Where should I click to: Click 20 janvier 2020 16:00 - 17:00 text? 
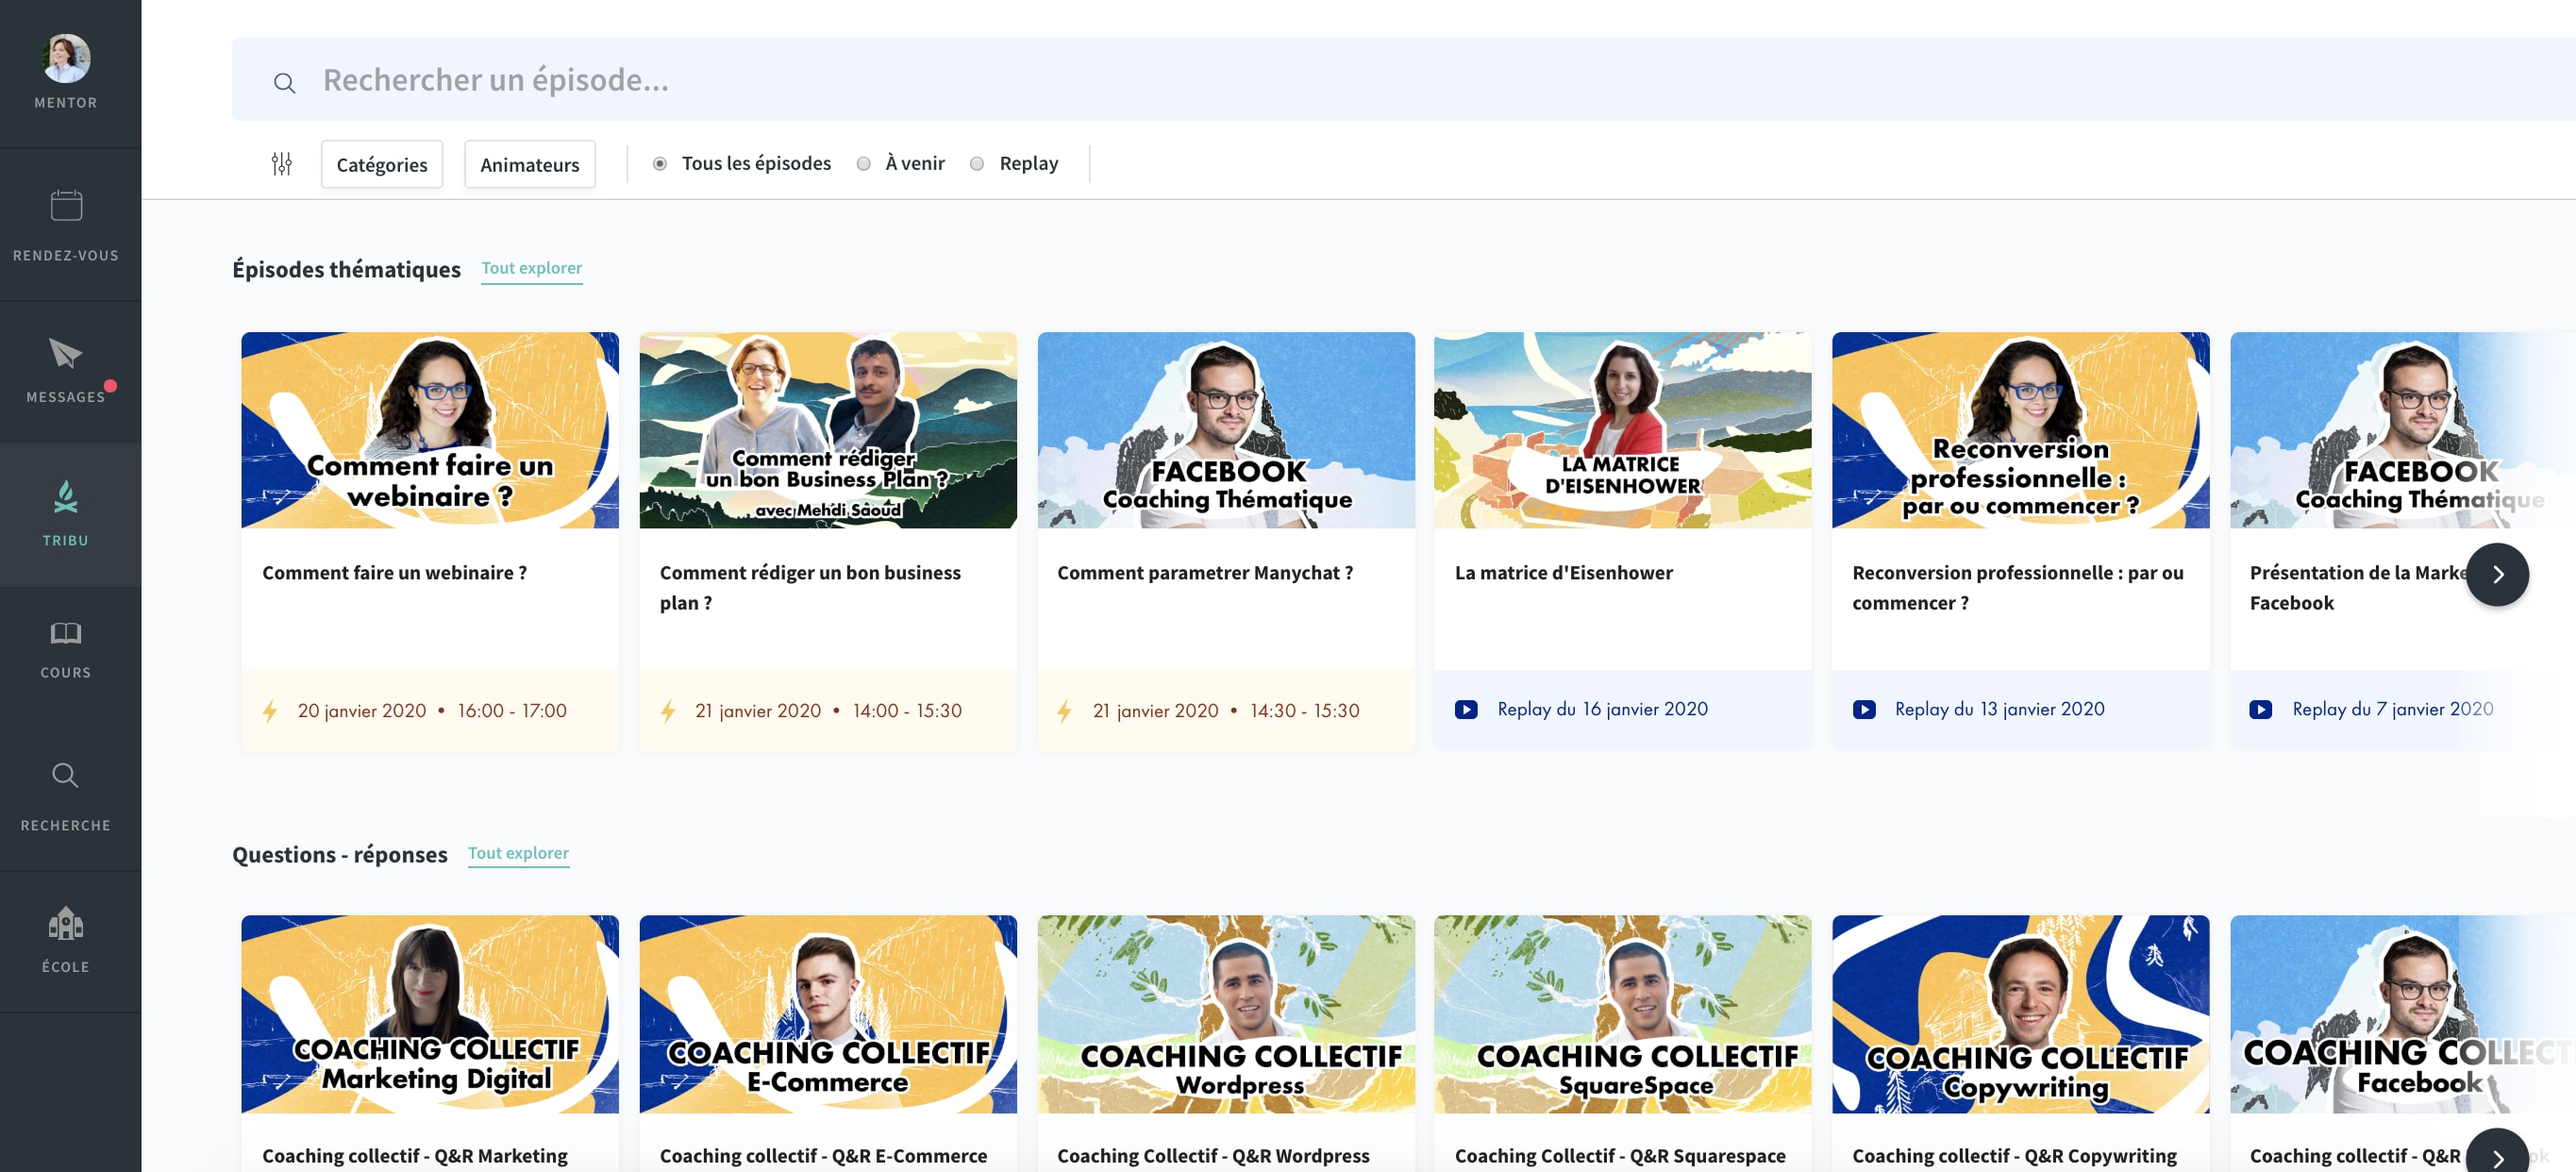(x=432, y=711)
